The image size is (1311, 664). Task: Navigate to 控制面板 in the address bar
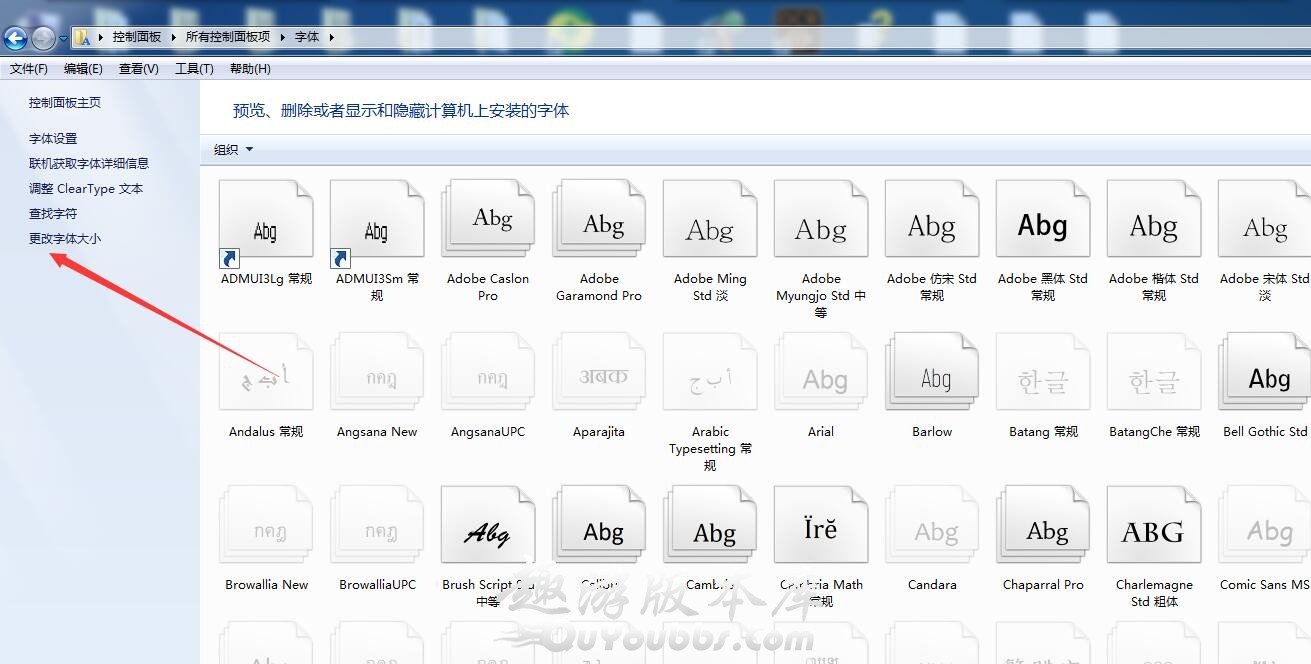(137, 37)
